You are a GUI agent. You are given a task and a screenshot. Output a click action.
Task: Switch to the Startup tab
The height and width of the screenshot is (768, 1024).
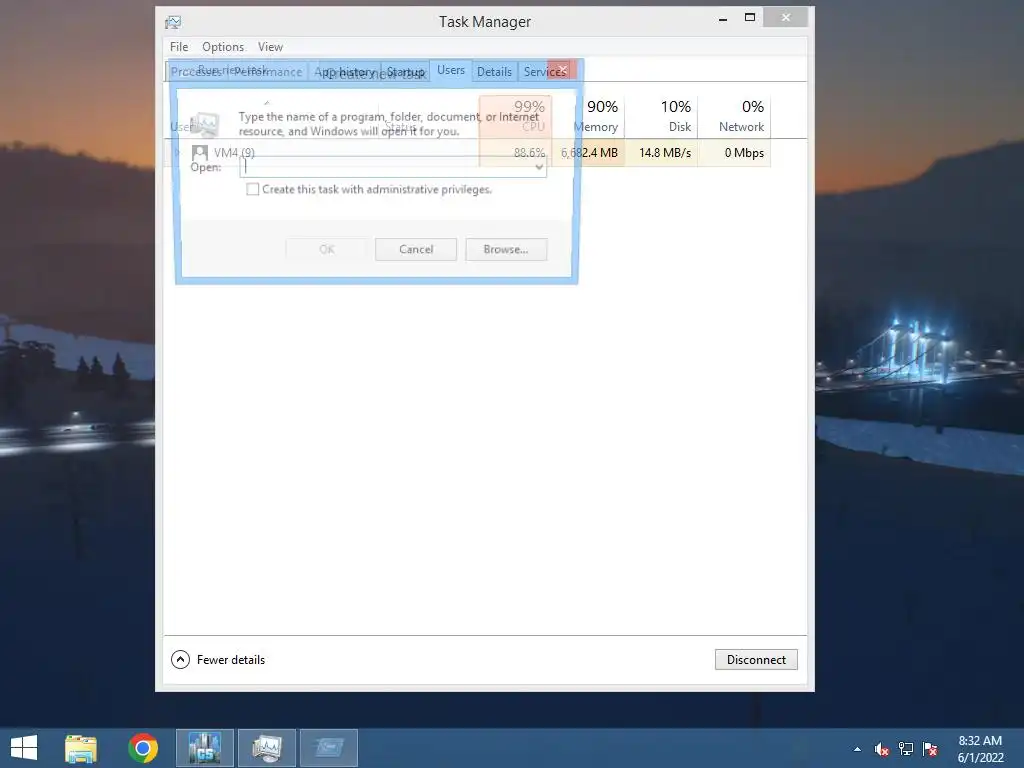[x=406, y=72]
